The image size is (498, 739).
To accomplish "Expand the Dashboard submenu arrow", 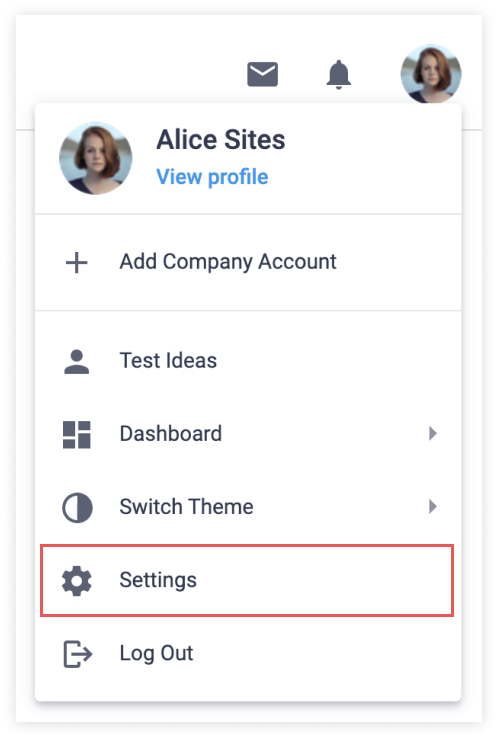I will [433, 434].
